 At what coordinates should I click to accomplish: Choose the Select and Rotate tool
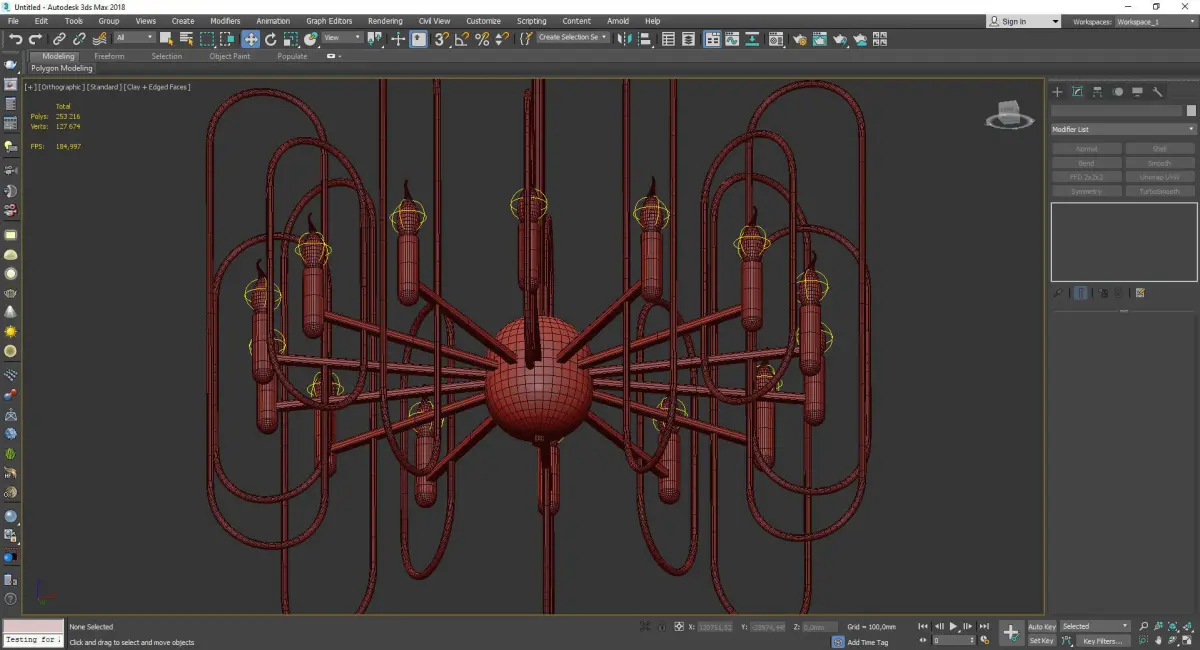[x=270, y=39]
